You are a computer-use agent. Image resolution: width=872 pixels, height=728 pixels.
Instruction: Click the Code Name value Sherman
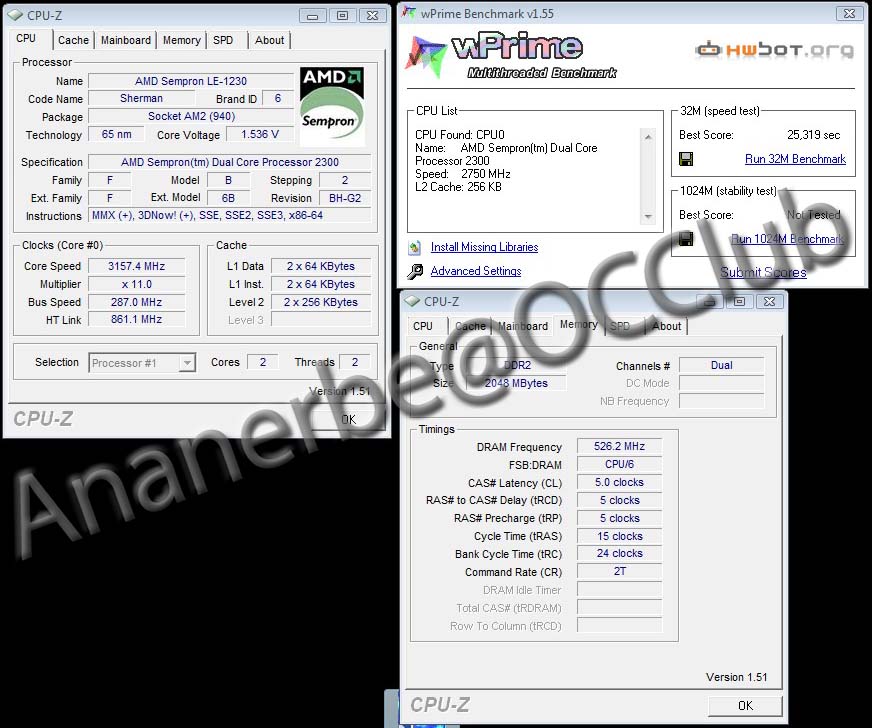[x=142, y=98]
